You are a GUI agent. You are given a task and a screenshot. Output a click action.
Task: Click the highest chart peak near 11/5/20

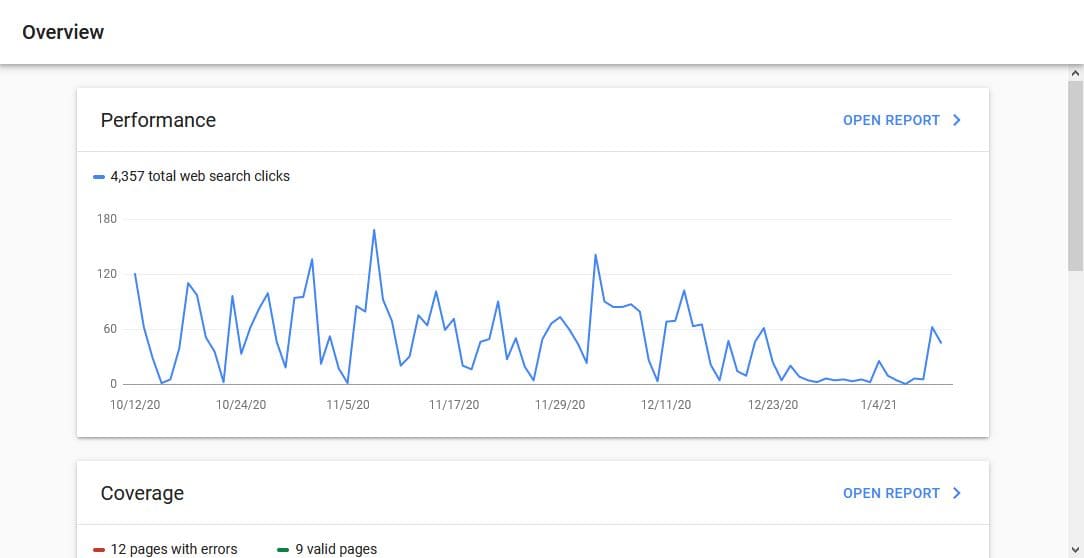coord(374,230)
